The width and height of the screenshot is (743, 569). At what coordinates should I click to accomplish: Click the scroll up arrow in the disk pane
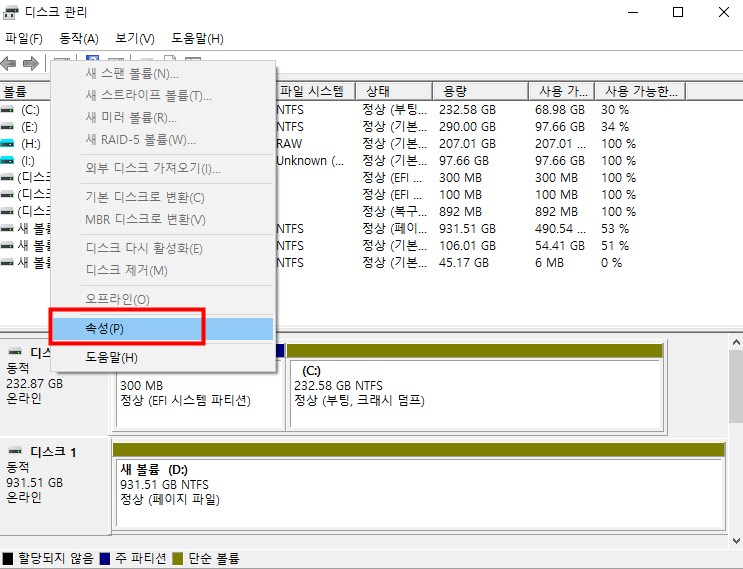(736, 342)
